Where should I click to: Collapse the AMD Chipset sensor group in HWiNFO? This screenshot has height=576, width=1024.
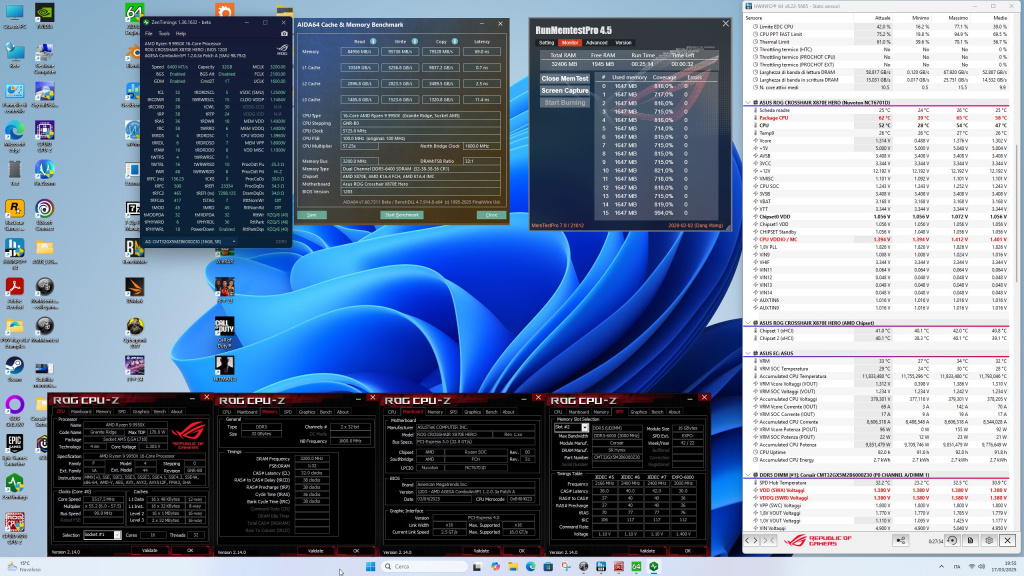[x=748, y=323]
